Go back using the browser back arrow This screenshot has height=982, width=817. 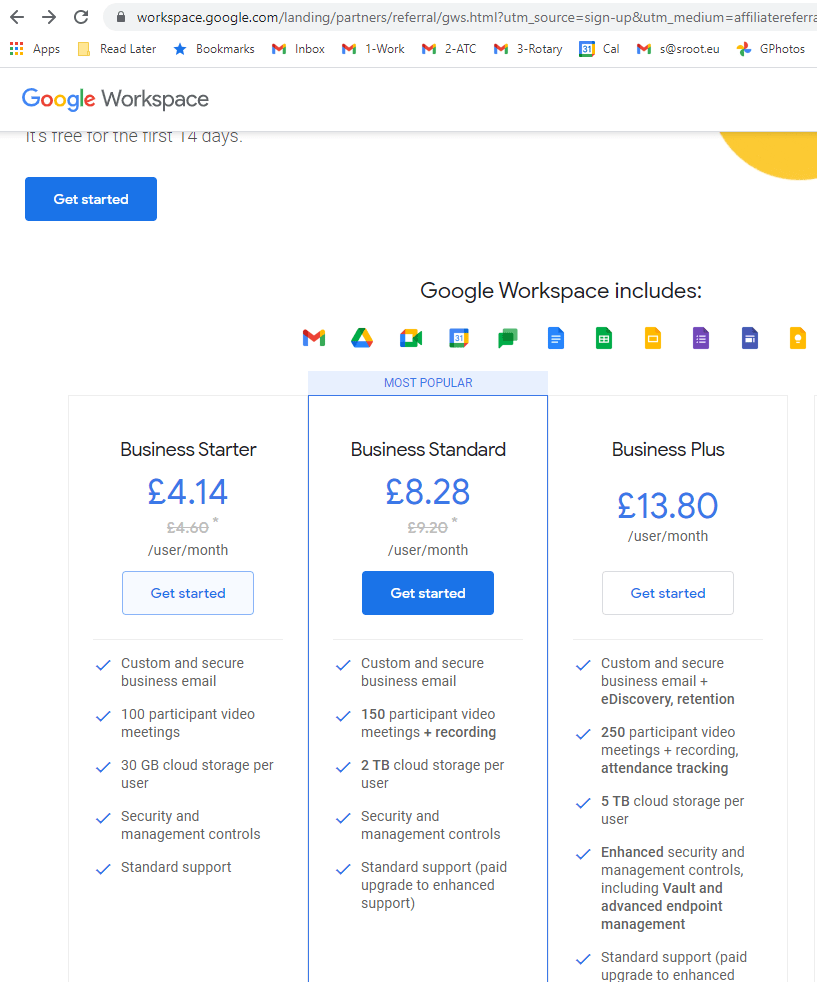[17, 17]
